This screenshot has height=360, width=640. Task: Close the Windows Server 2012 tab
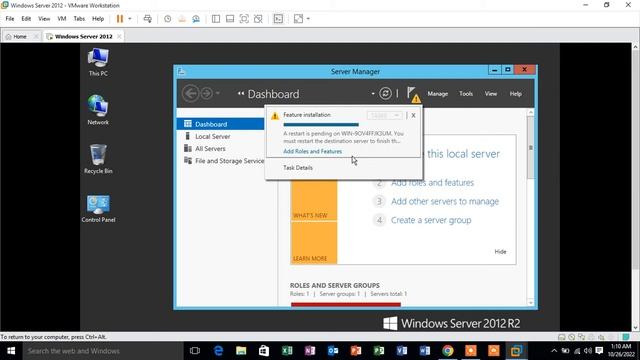click(x=119, y=36)
